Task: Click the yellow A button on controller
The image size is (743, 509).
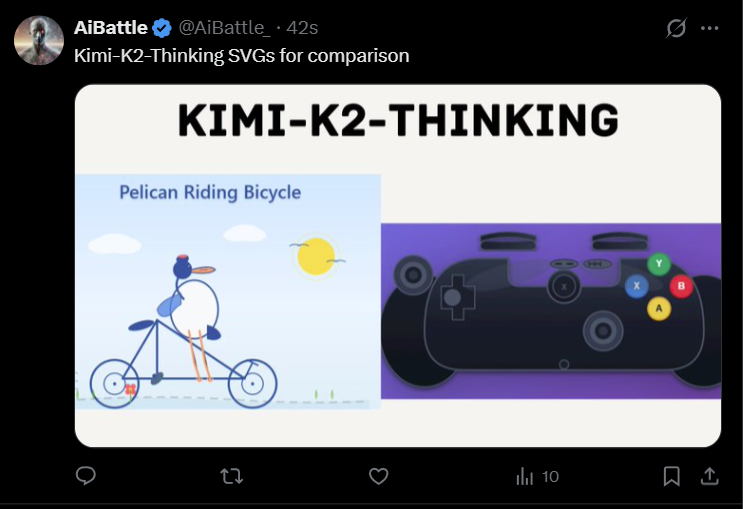Action: coord(658,309)
